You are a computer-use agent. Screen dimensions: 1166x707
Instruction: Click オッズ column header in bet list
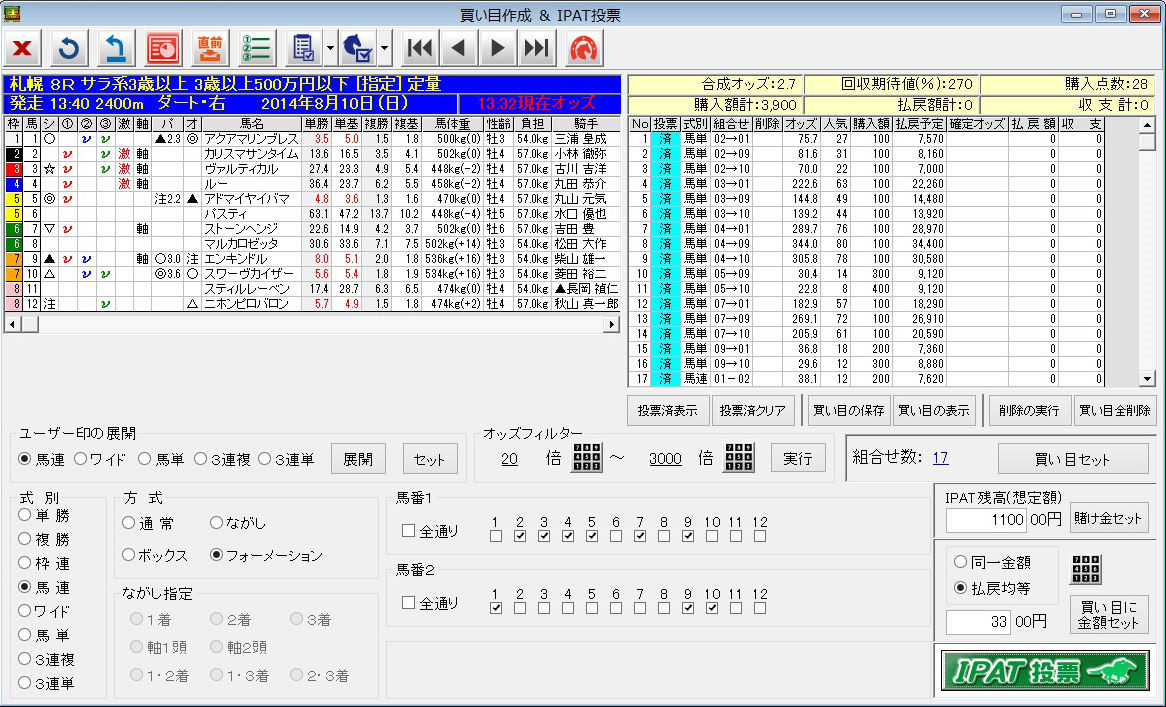pyautogui.click(x=802, y=123)
